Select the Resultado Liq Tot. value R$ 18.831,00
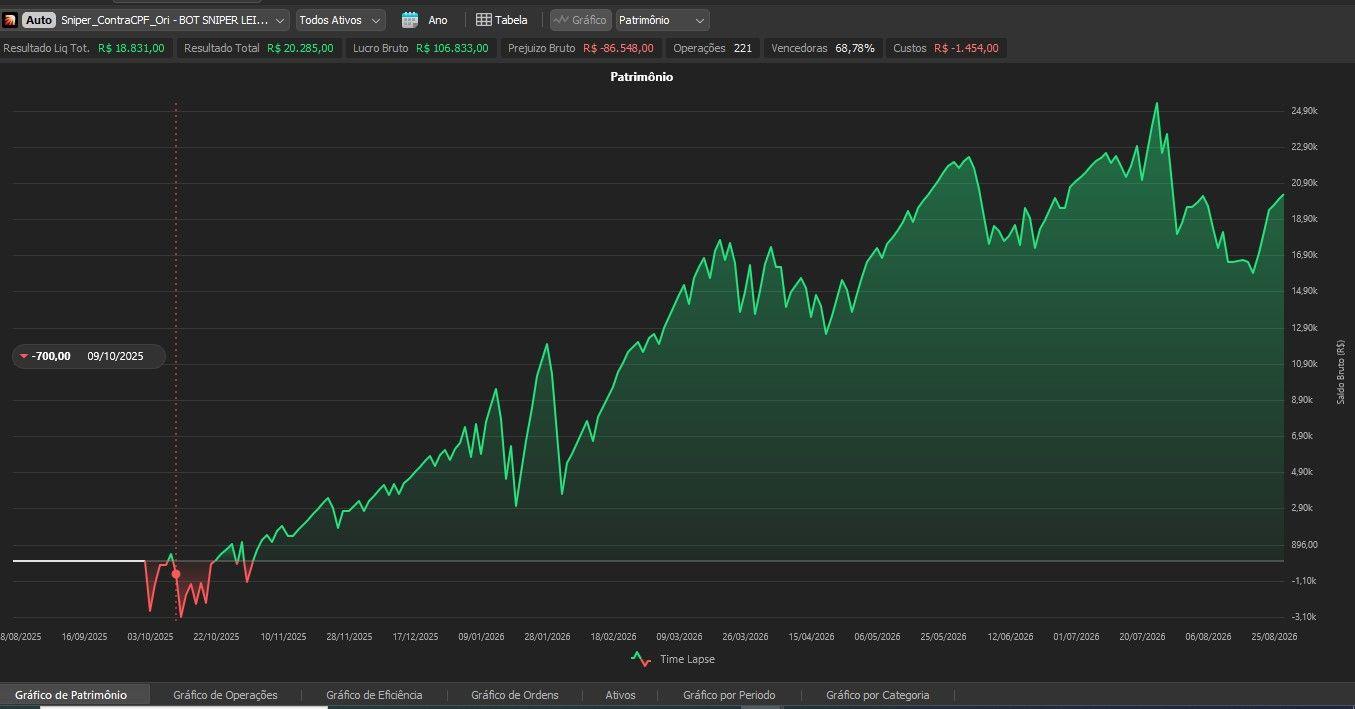The width and height of the screenshot is (1355, 709). coord(131,48)
